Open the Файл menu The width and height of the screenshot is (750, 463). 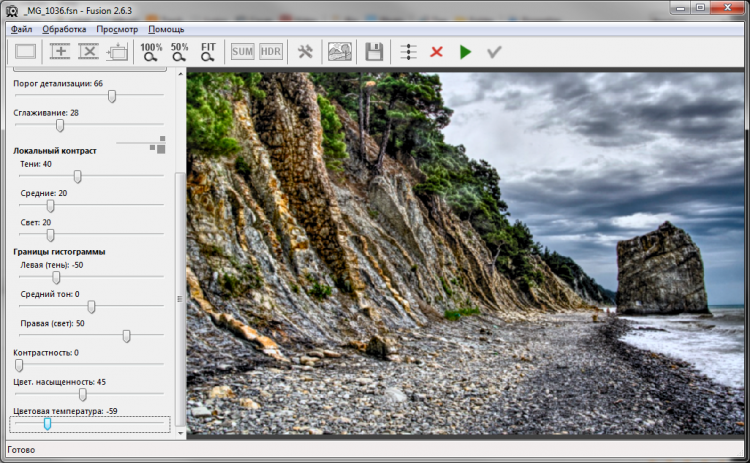[x=22, y=29]
